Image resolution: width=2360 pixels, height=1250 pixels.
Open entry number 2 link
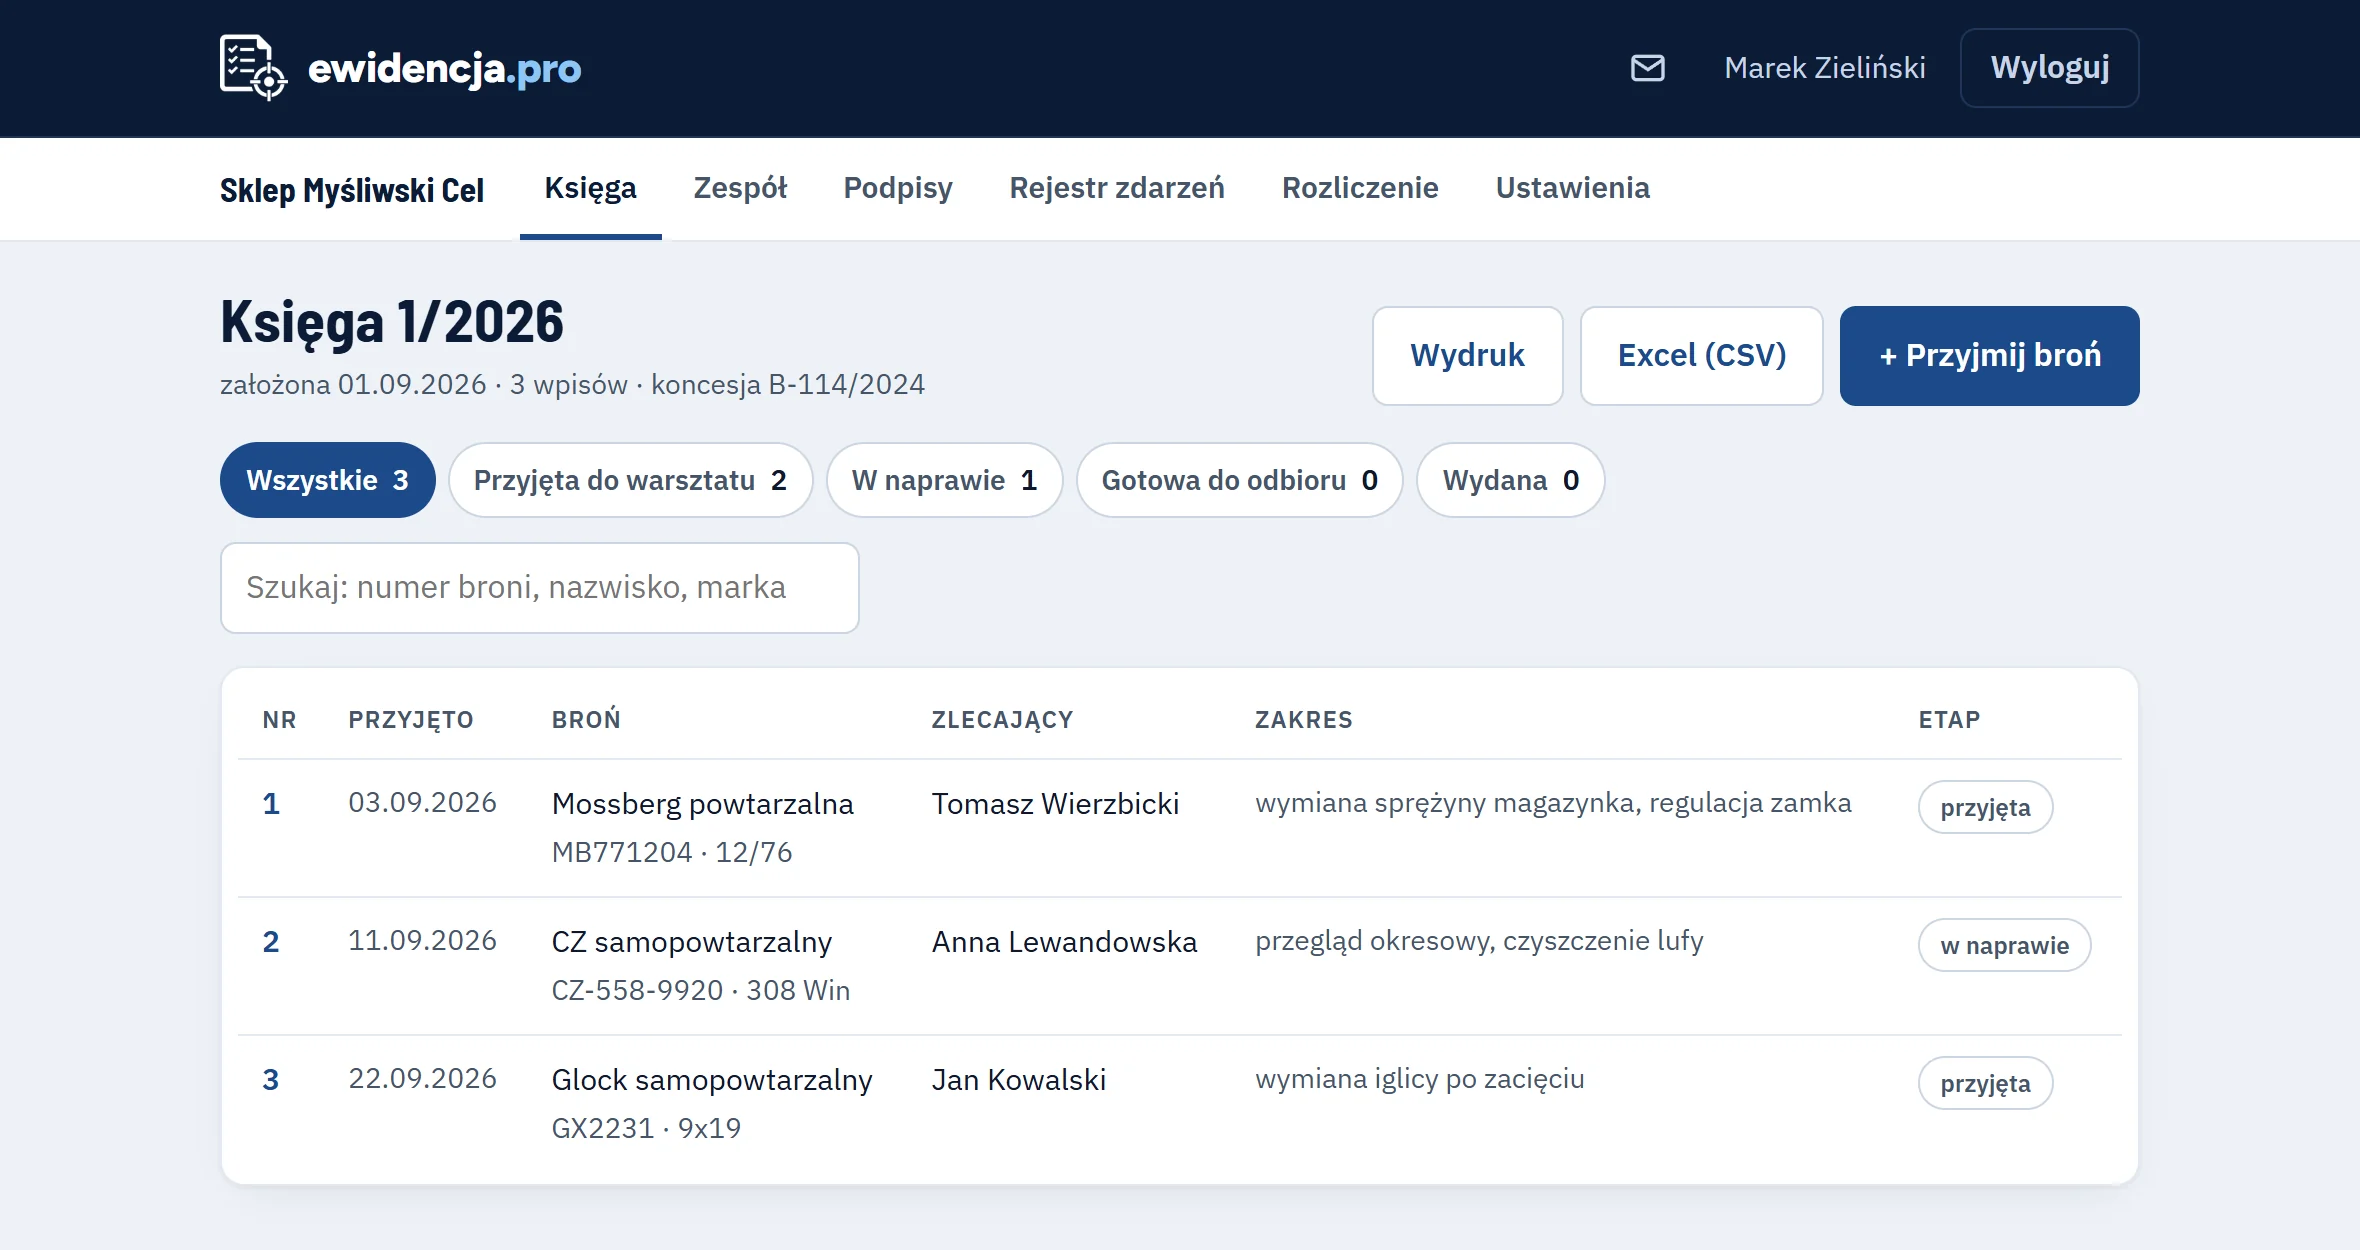pos(271,942)
